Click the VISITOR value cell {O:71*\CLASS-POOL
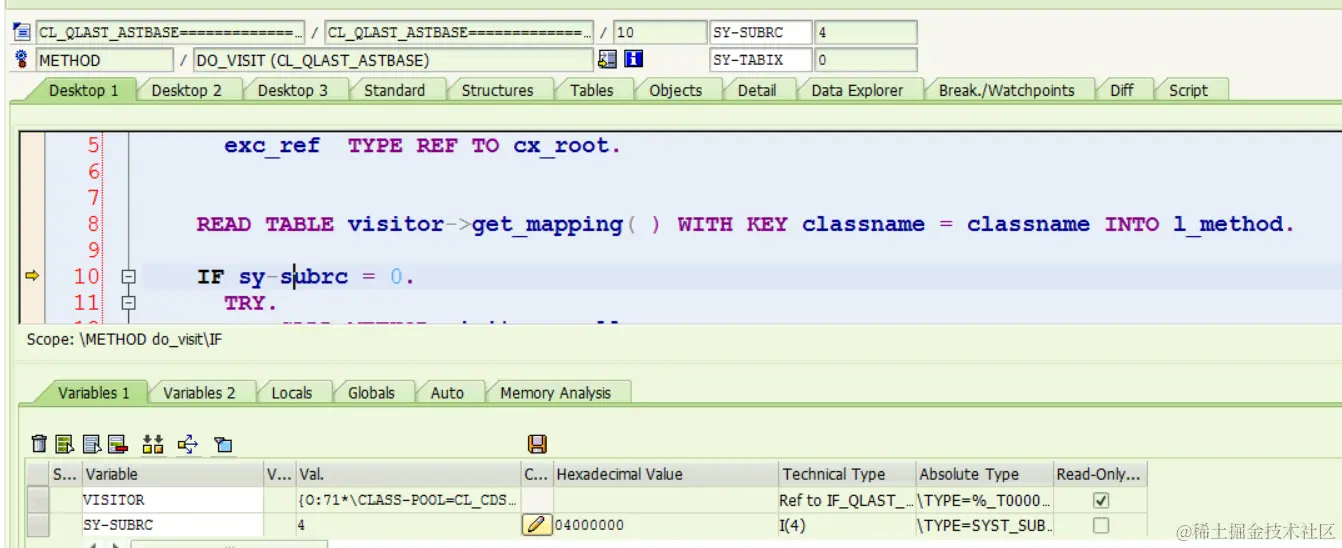The height and width of the screenshot is (548, 1342). coord(408,500)
